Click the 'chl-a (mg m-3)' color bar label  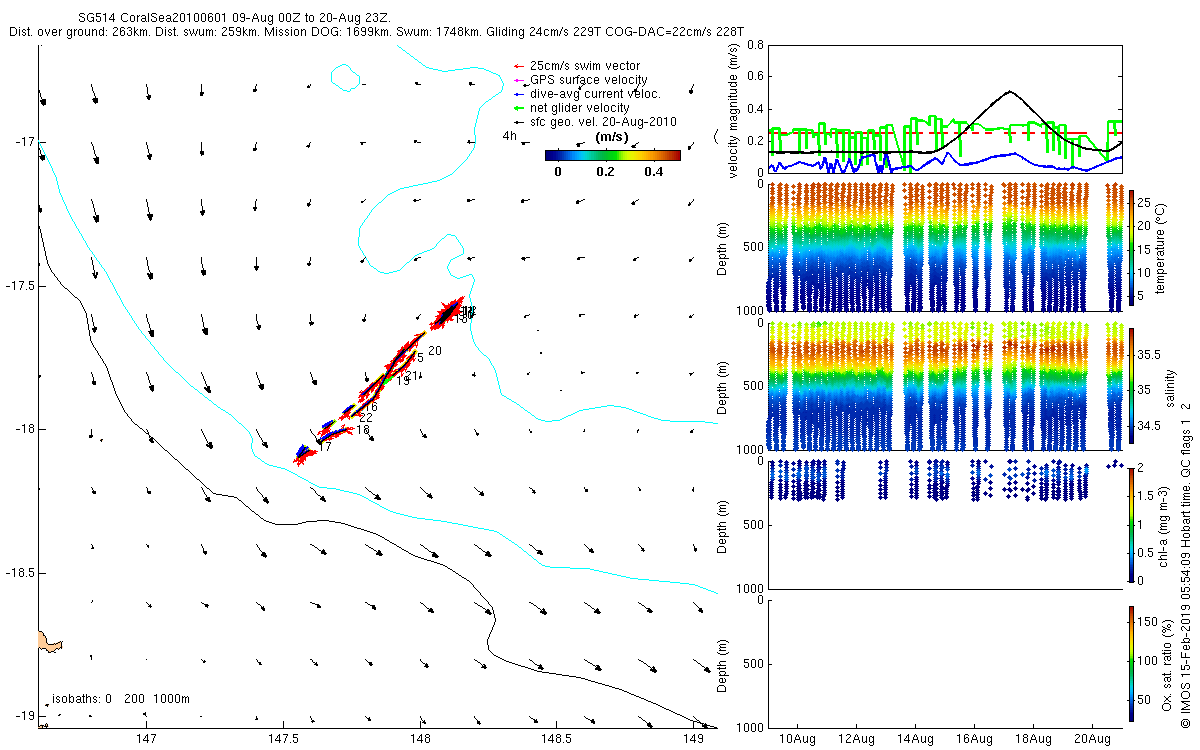(1164, 524)
